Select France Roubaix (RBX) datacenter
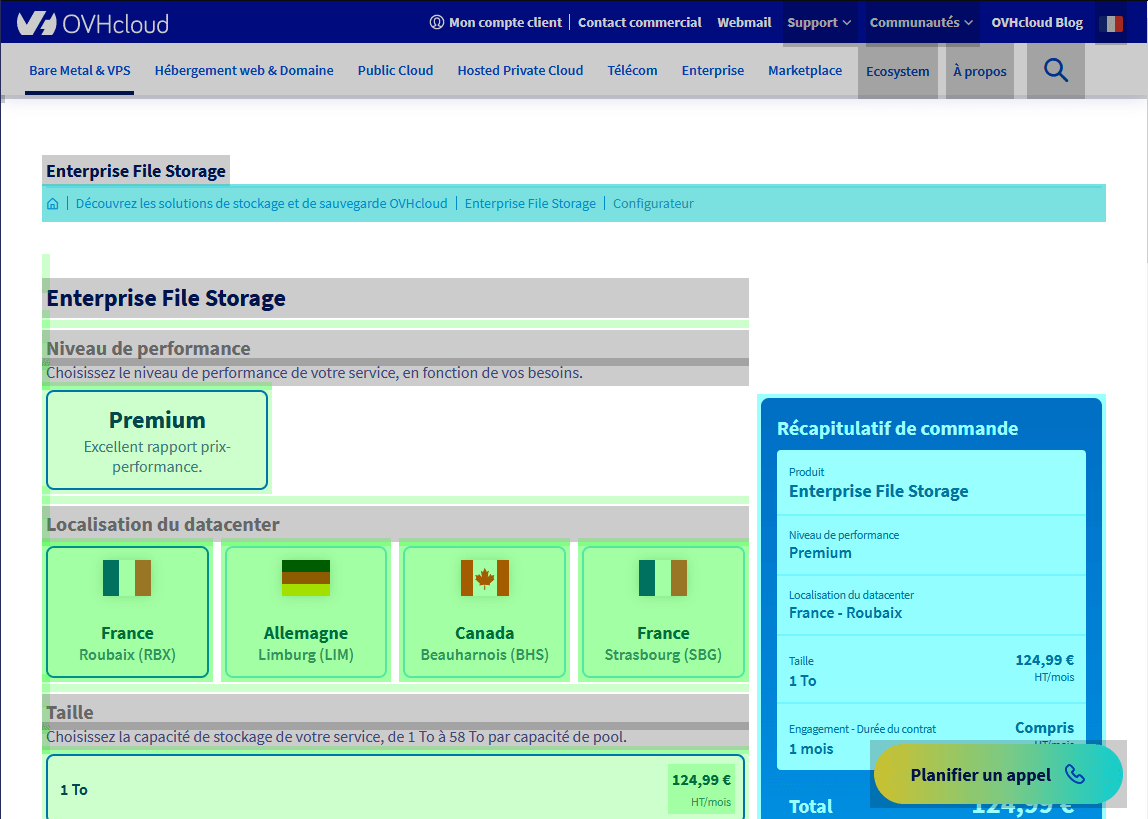1148x819 pixels. pyautogui.click(x=127, y=612)
